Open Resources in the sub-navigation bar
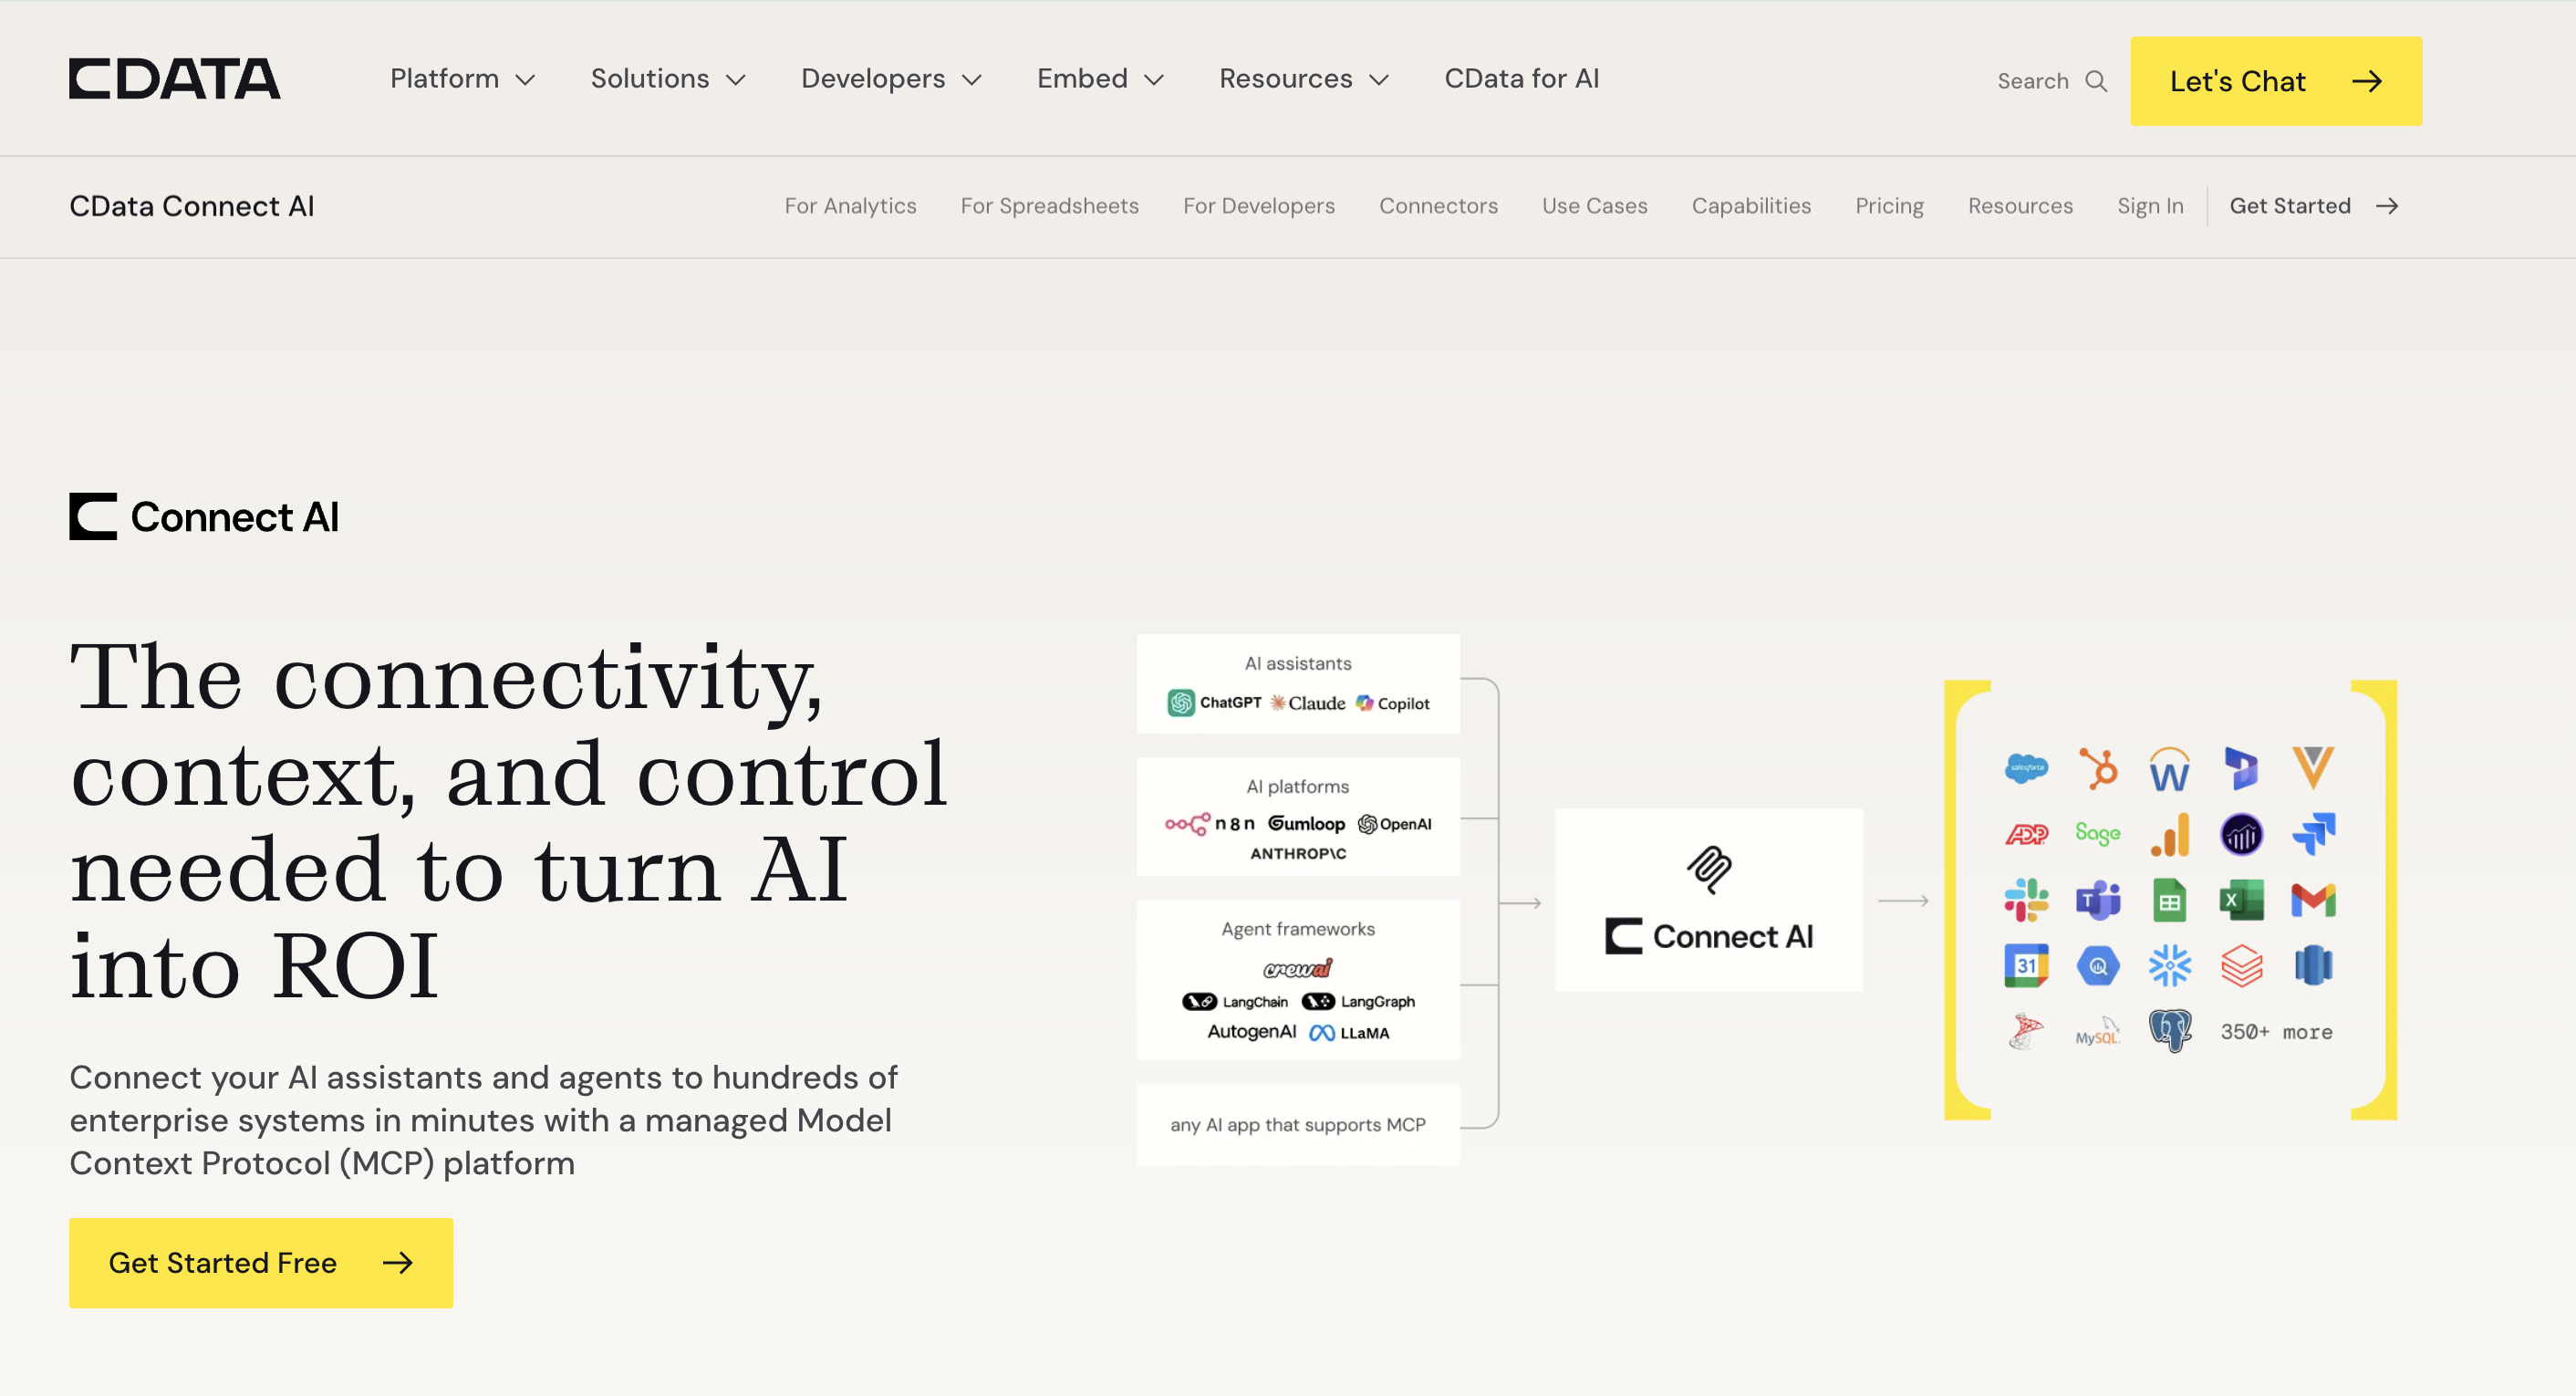Screen dimensions: 2576x1396 point(2020,206)
